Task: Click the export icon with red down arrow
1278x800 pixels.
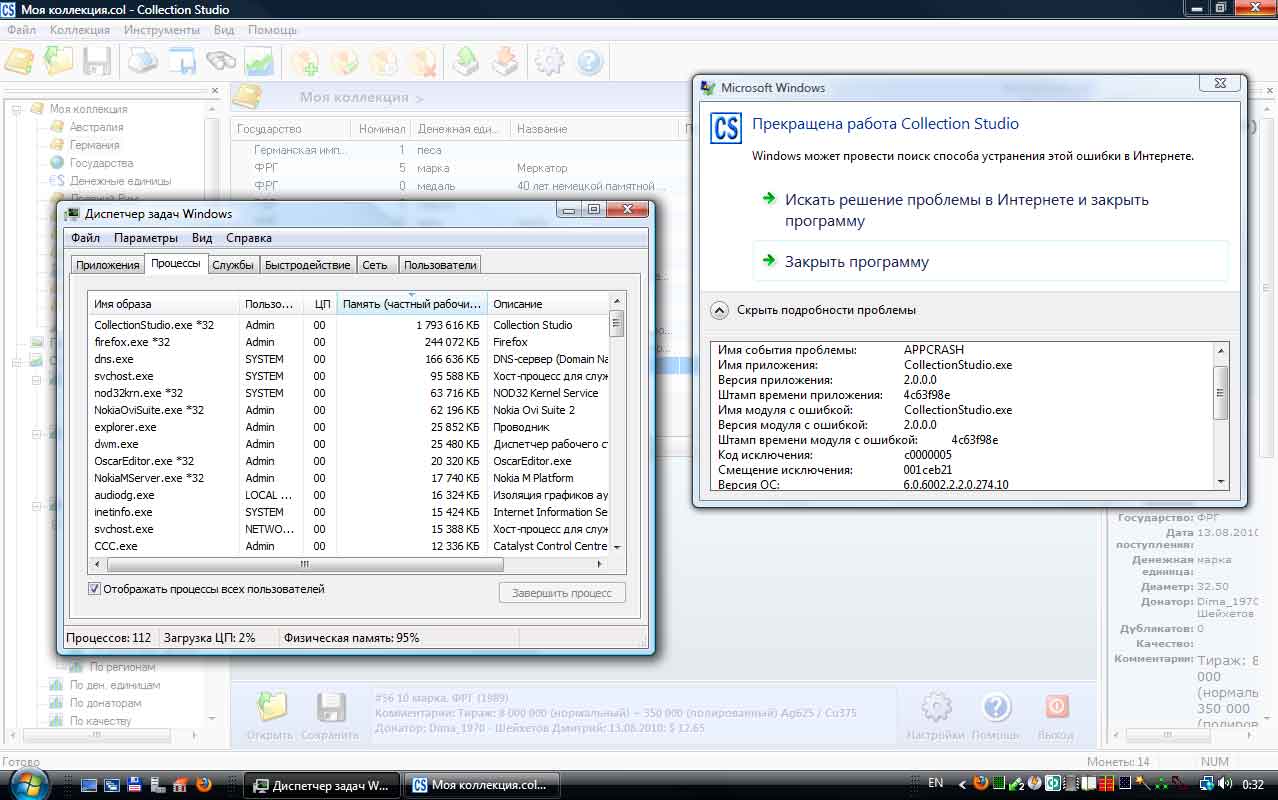Action: [506, 62]
